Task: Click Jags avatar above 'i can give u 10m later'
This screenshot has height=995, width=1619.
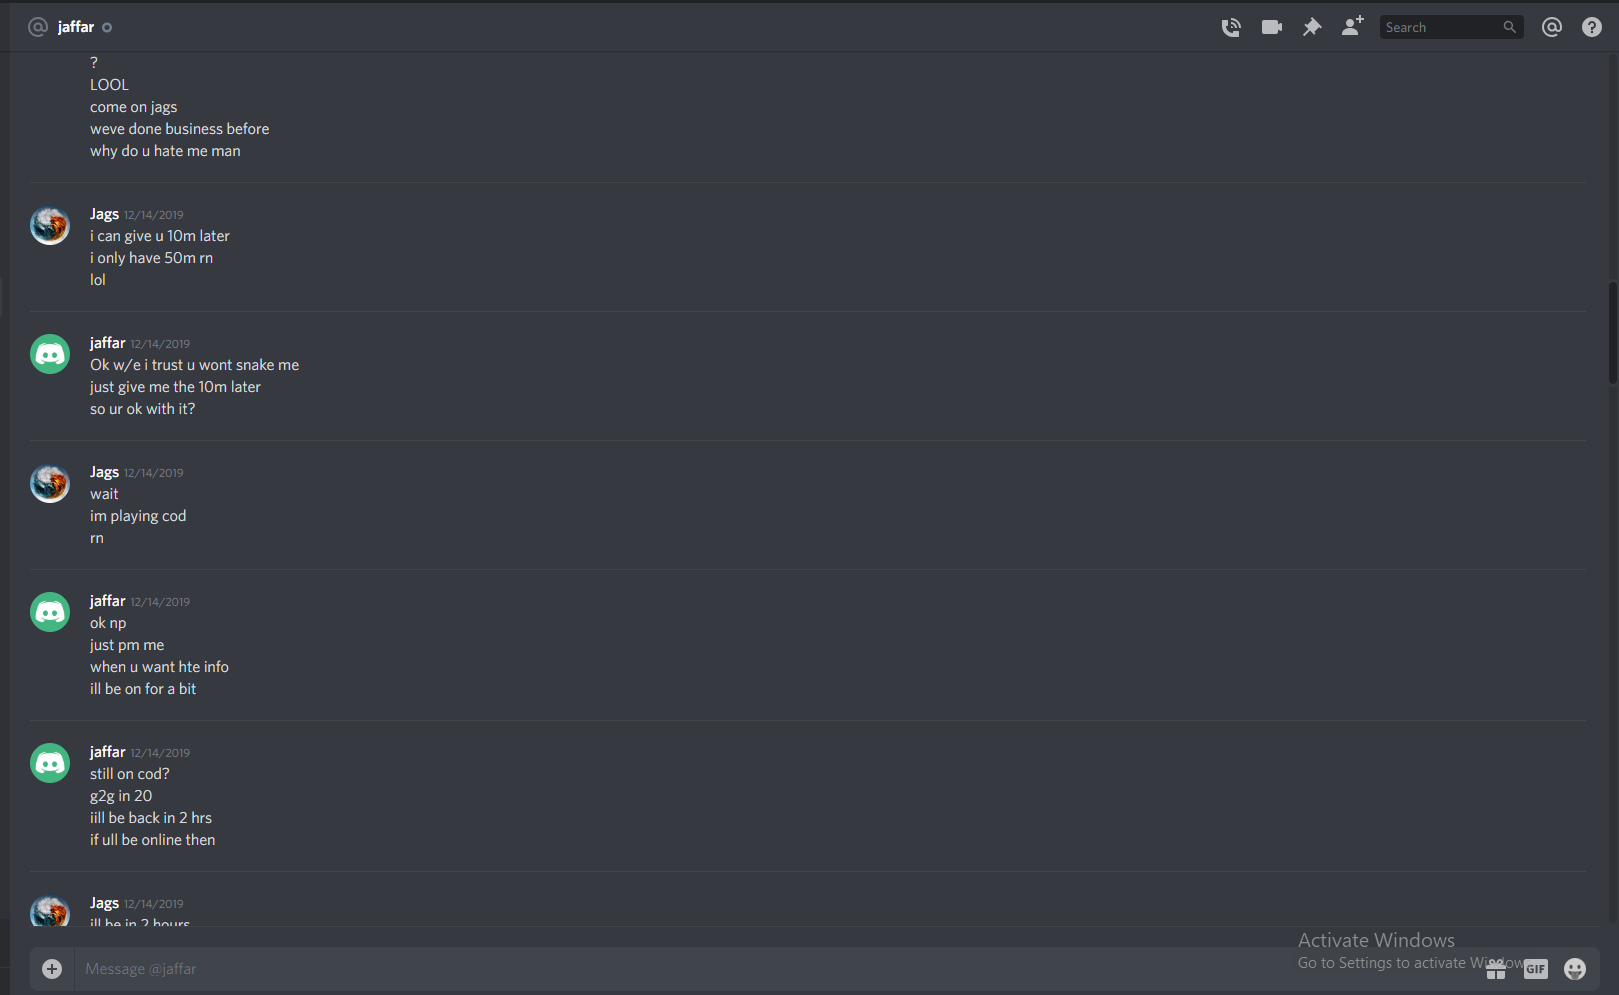Action: coord(50,226)
